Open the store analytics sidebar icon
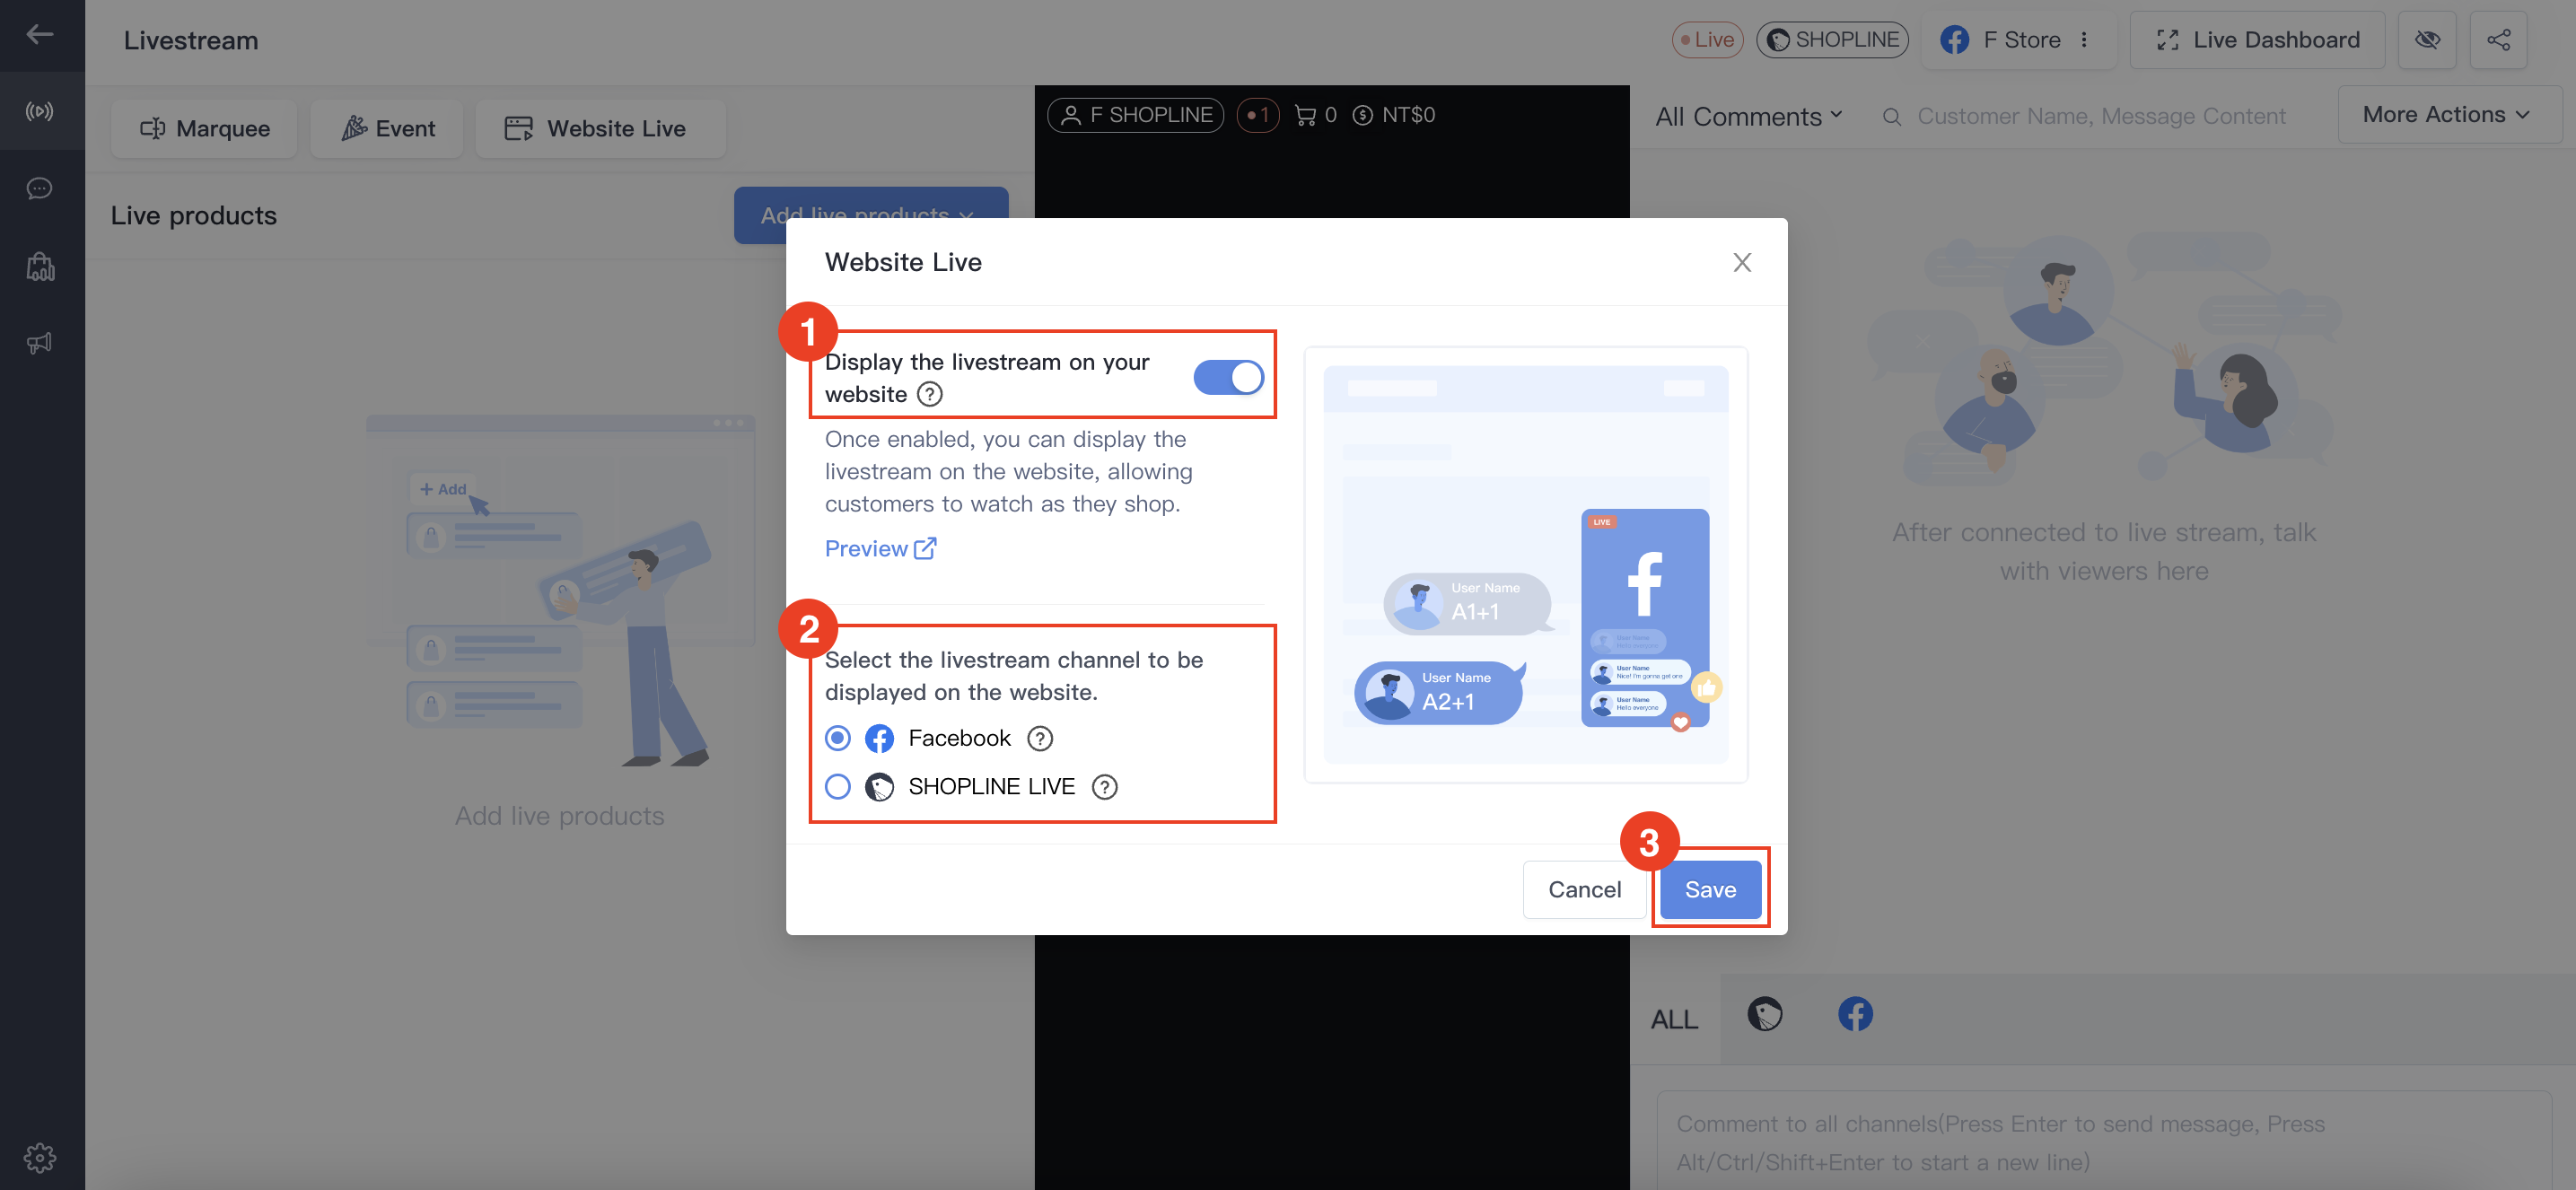2576x1190 pixels. 40,266
